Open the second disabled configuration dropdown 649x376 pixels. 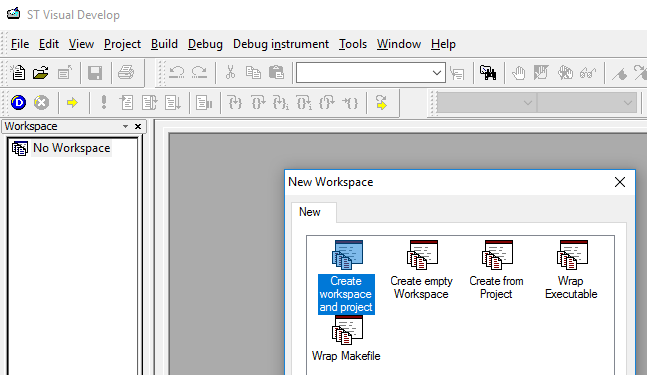tap(628, 103)
